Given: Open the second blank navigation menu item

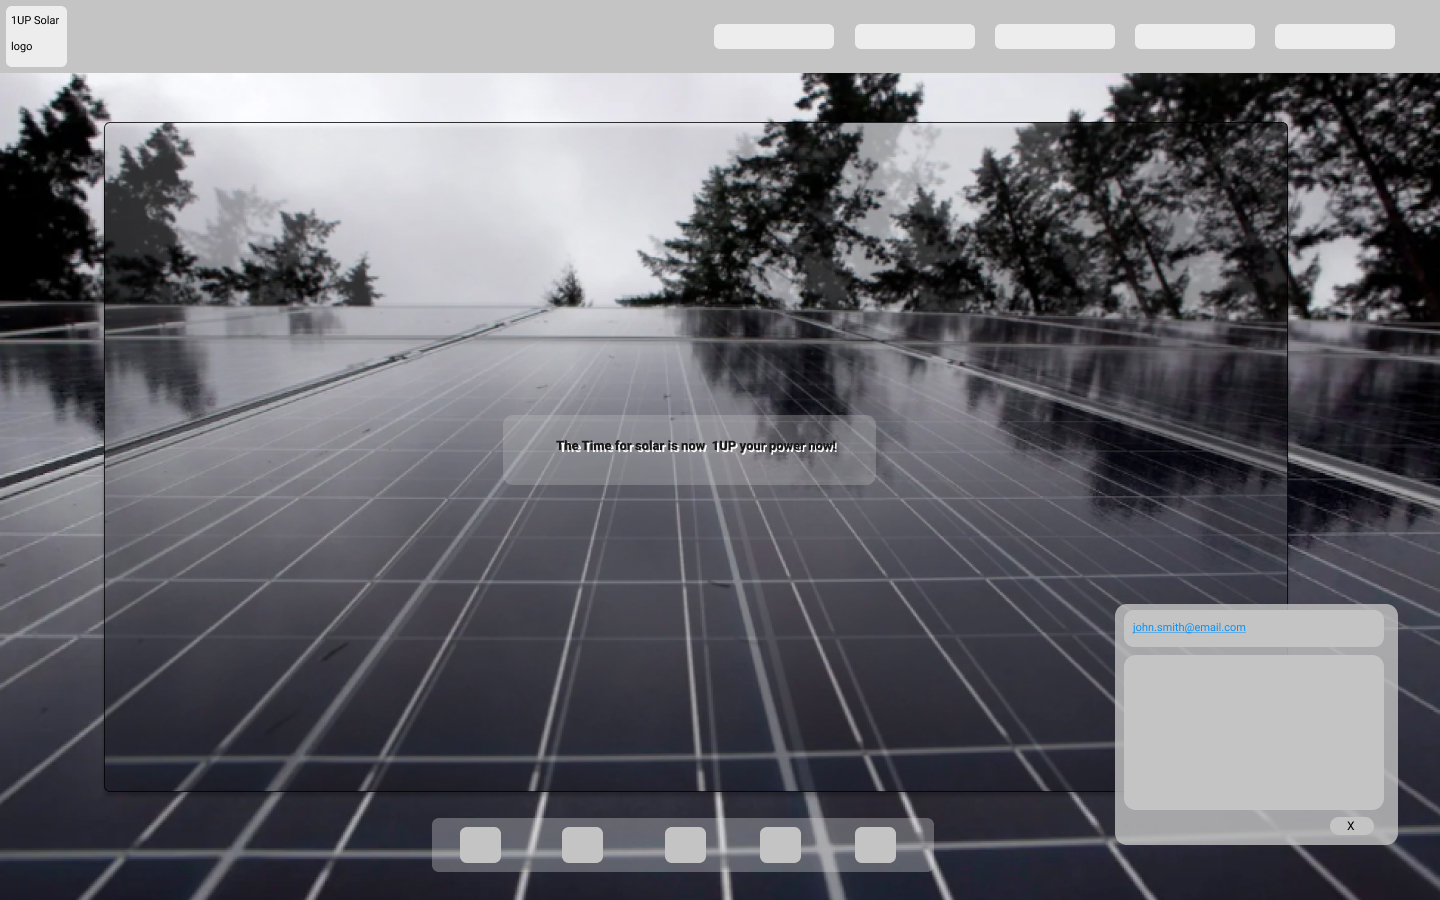Looking at the screenshot, I should tap(915, 37).
